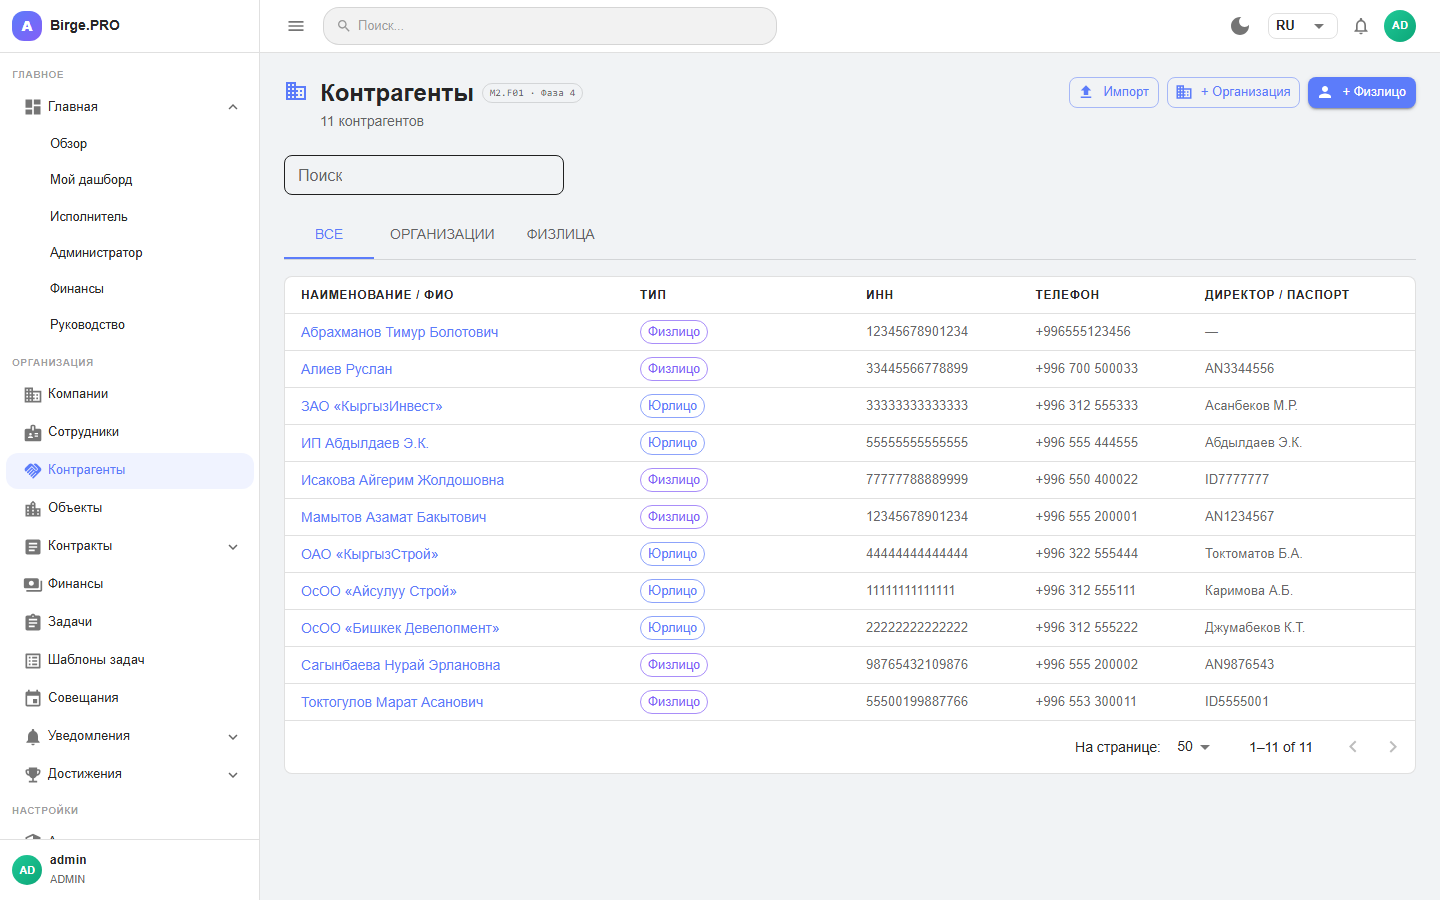Click the Задачи clipboard icon
1440x900 pixels.
[31, 621]
